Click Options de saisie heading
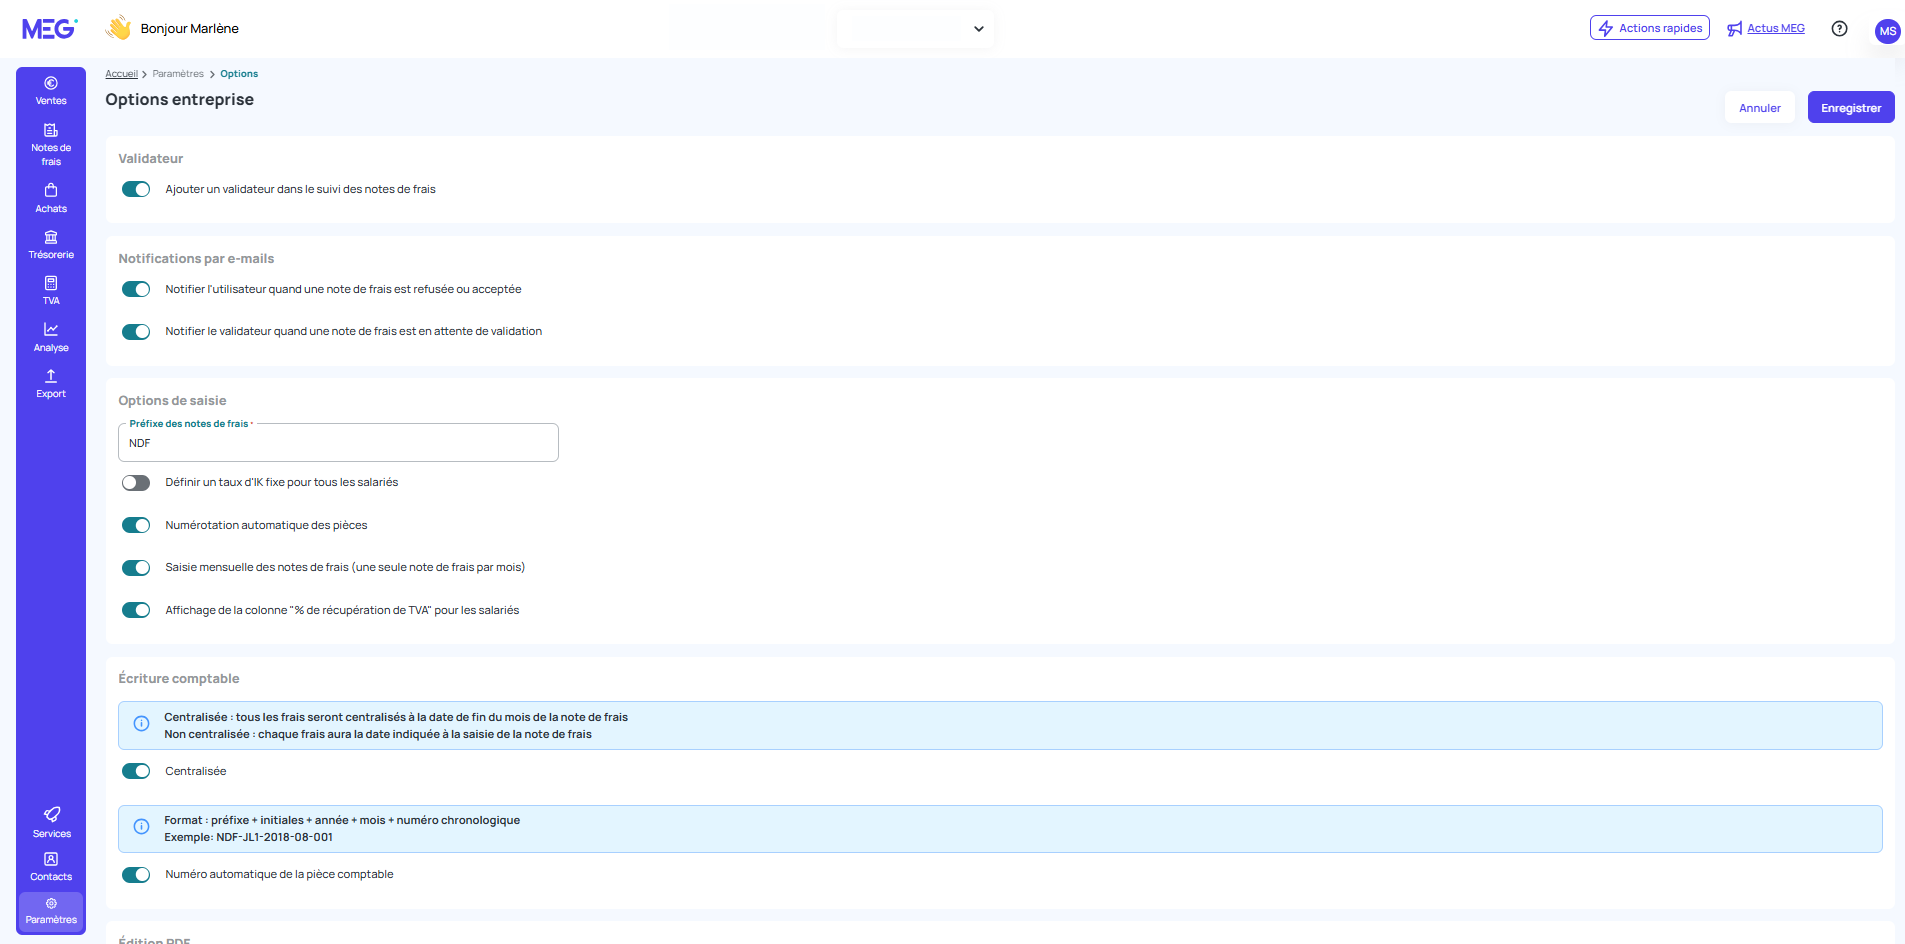Screen dimensions: 1905x944 [x=172, y=401]
